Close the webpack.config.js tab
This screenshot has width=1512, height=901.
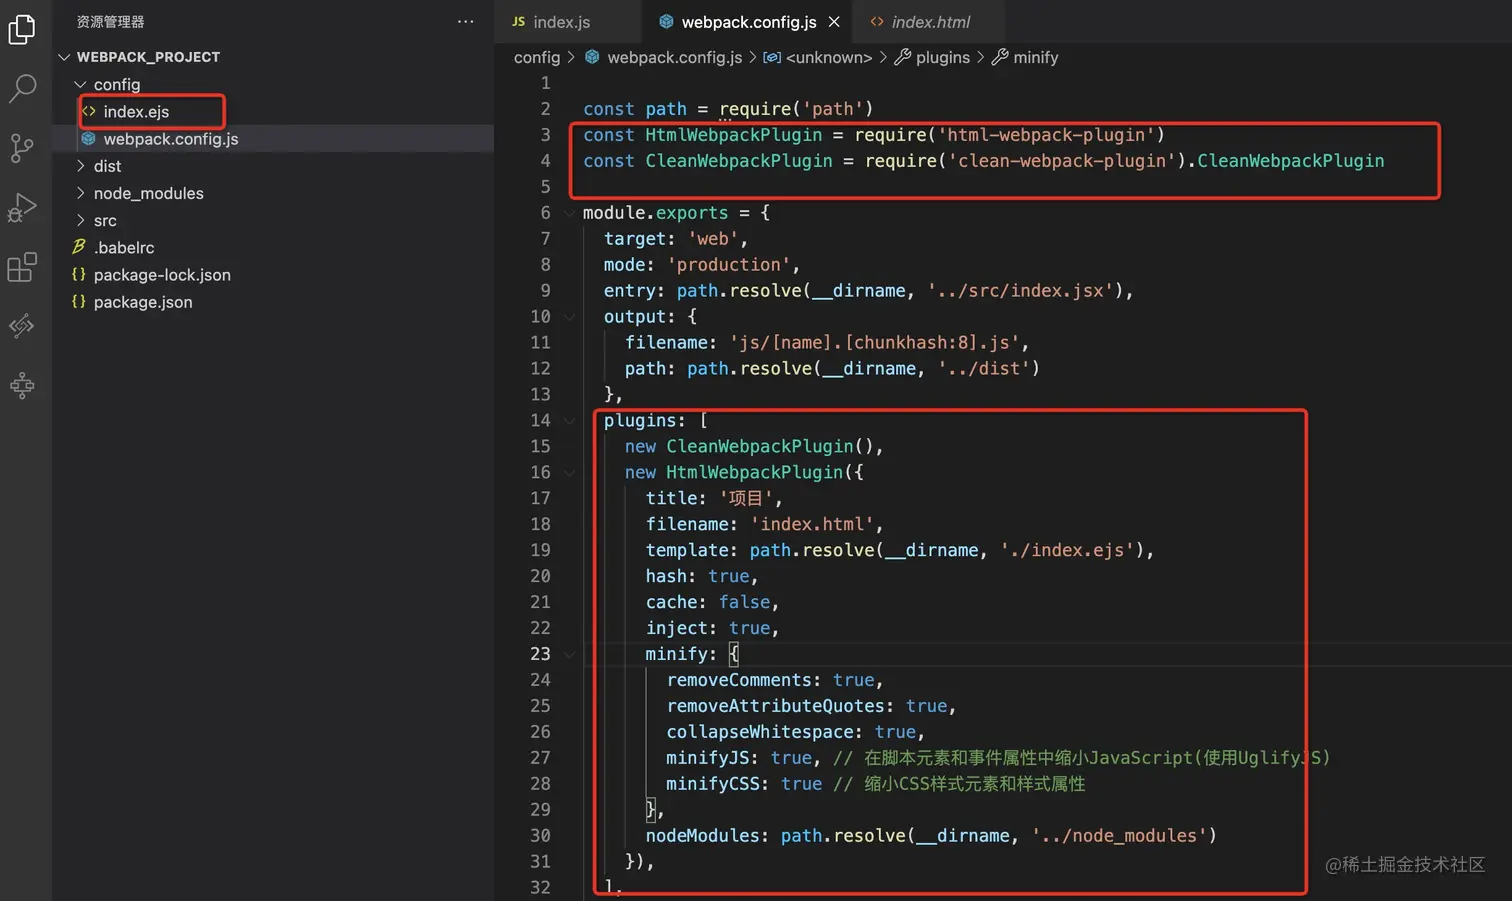(834, 21)
